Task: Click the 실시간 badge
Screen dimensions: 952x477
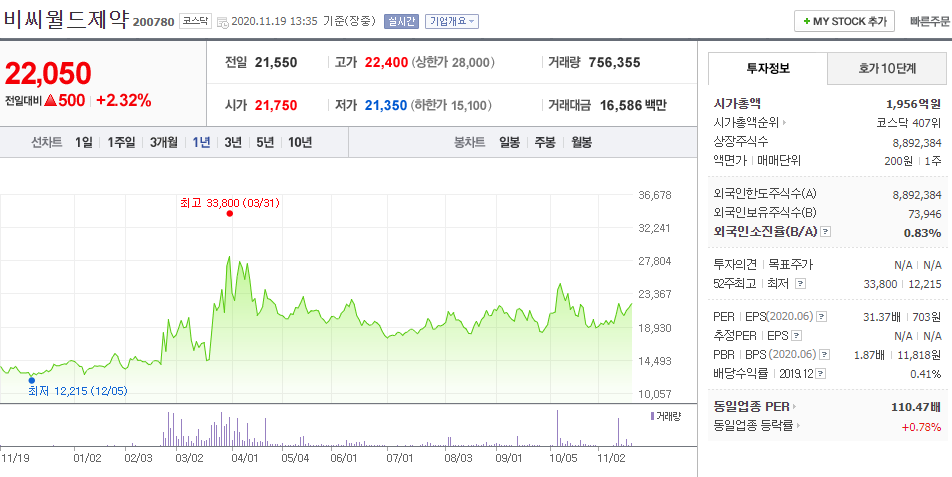Action: (x=401, y=21)
